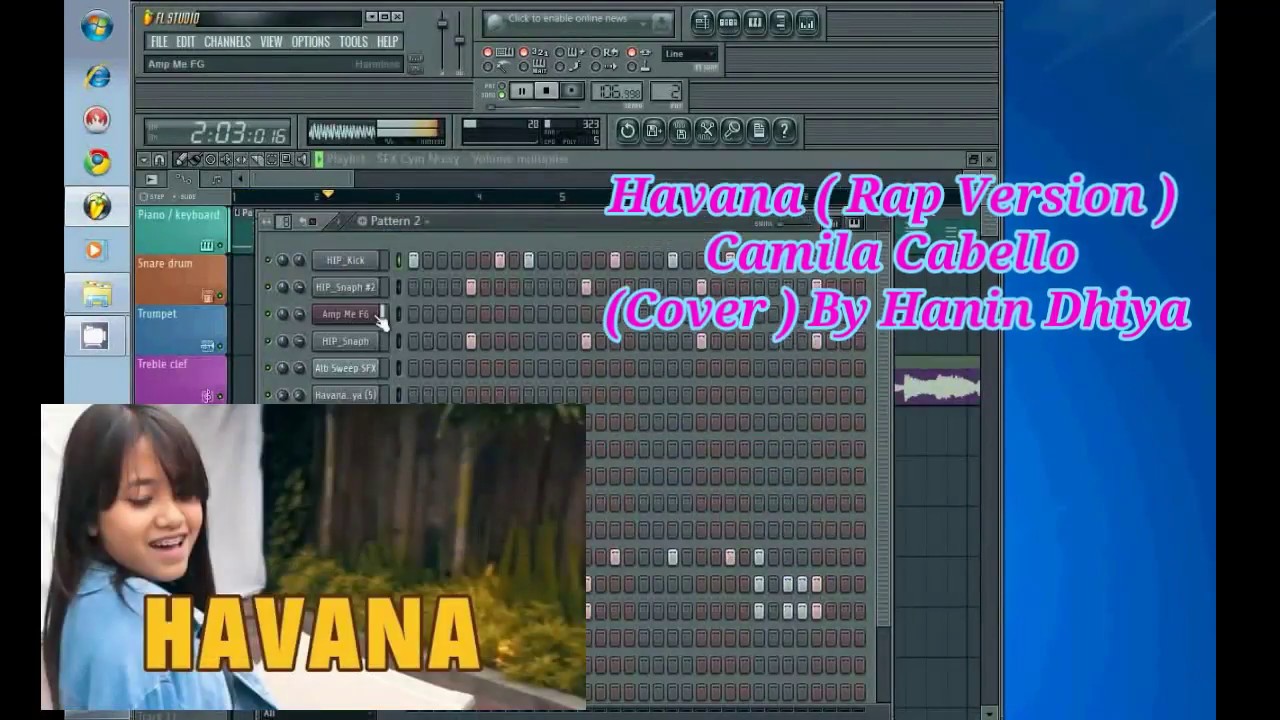Mute the Amp Me FG channel LED

(x=267, y=314)
